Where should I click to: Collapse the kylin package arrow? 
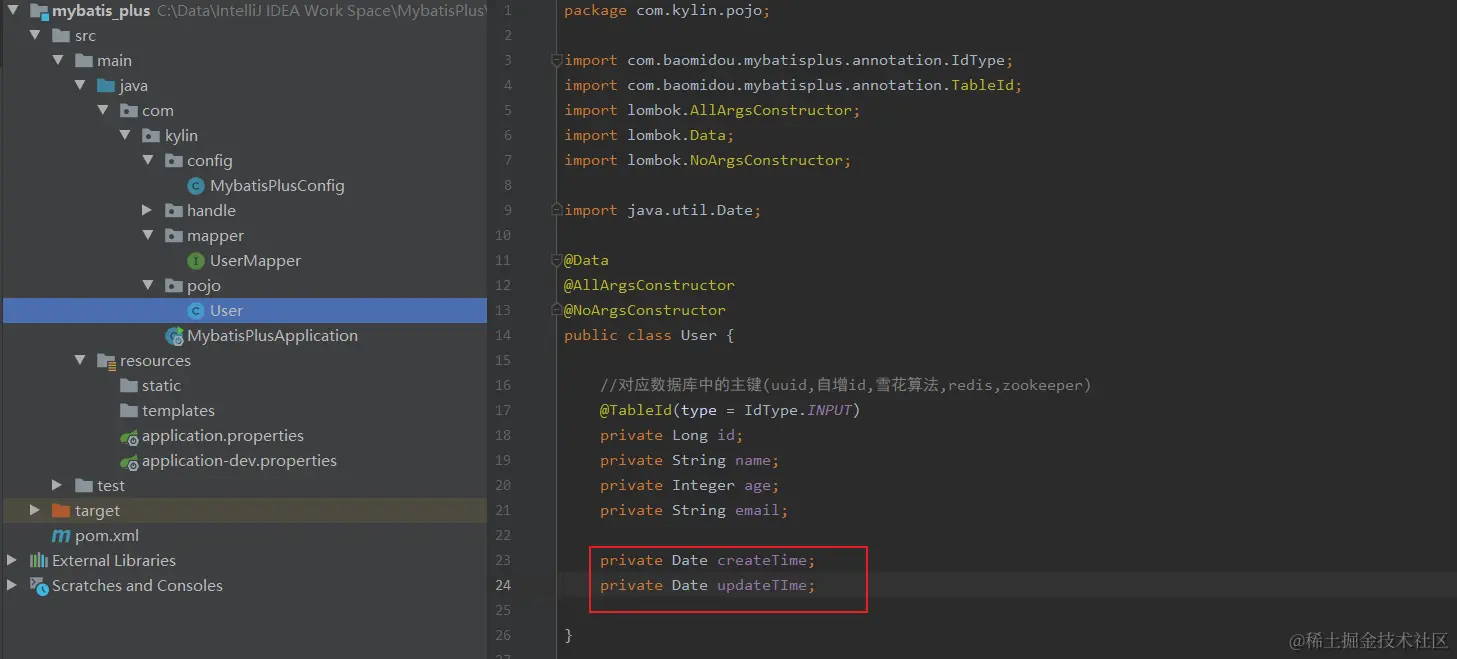[x=125, y=136]
